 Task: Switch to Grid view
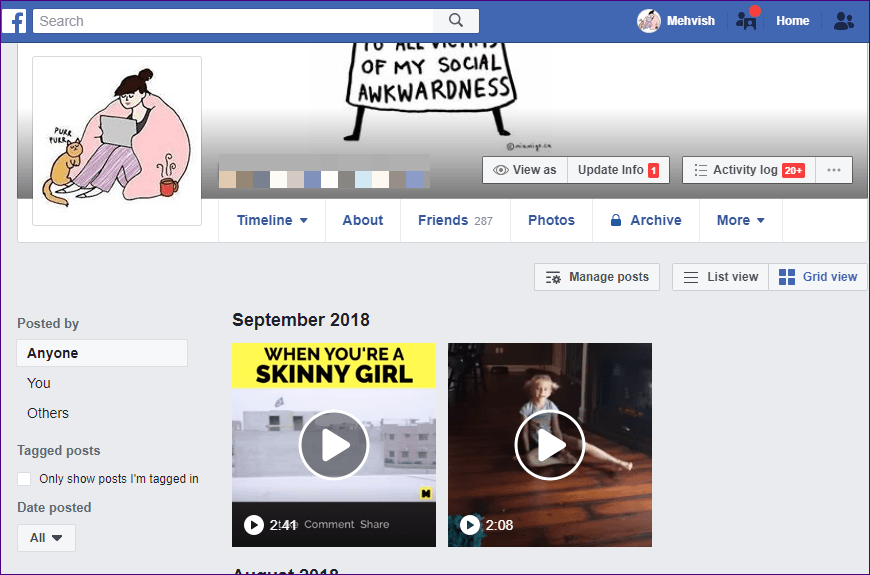click(x=818, y=277)
